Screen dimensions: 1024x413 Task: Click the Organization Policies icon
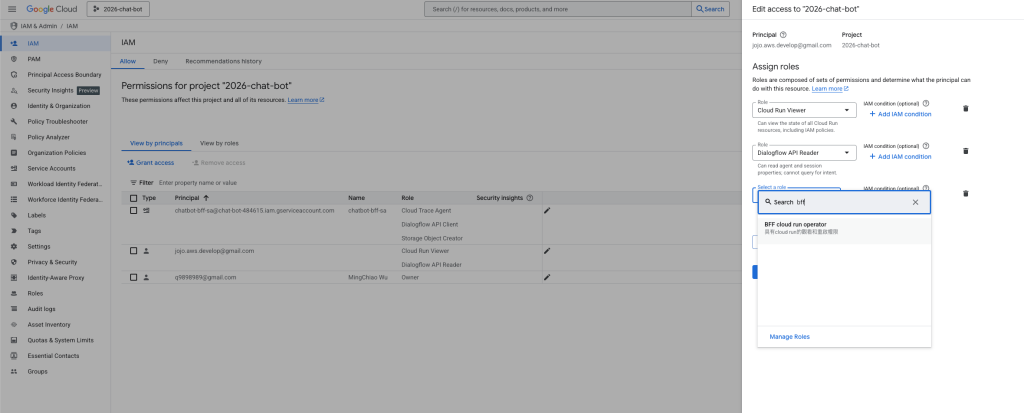(14, 153)
